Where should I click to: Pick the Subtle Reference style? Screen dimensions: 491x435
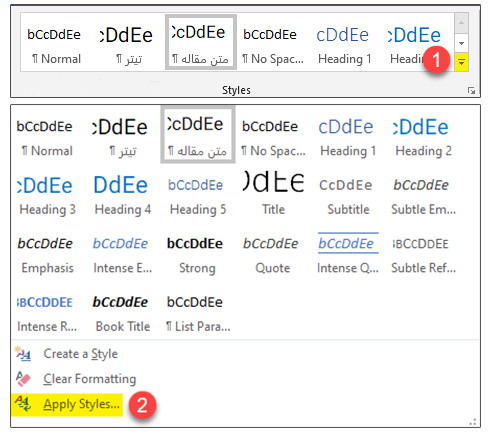pyautogui.click(x=423, y=255)
